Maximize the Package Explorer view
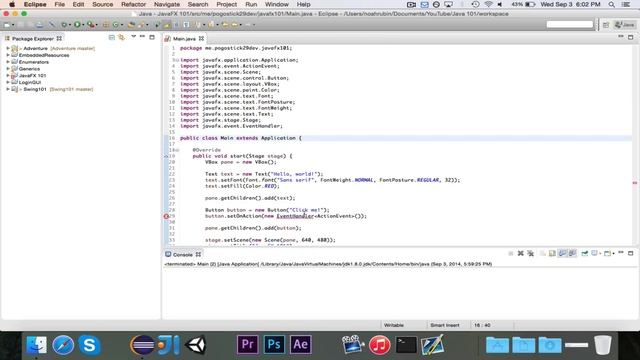This screenshot has width=640, height=360. coord(152,37)
